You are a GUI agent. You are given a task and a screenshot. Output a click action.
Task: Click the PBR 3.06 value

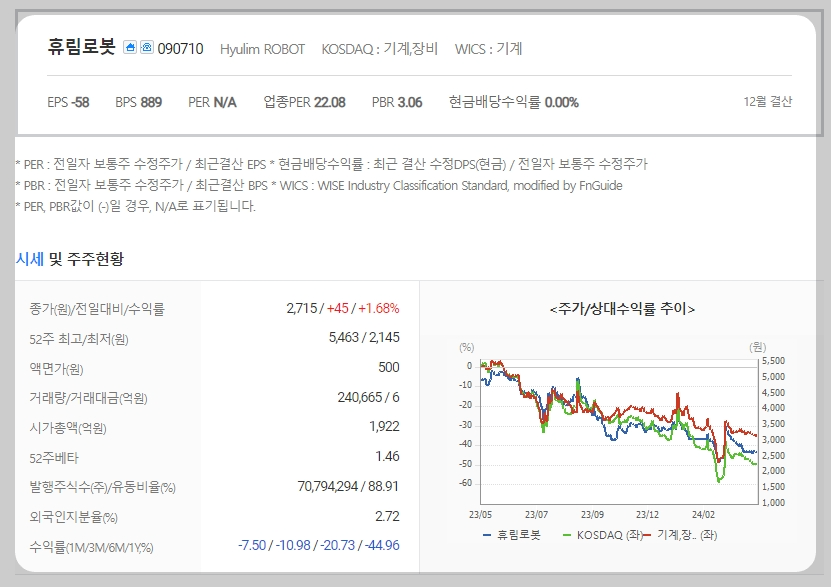click(x=397, y=102)
